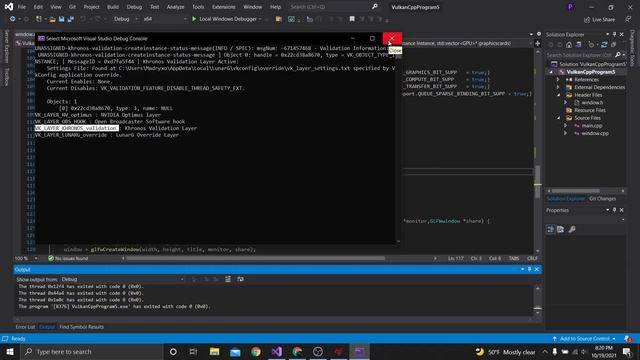
Task: Click the Output panel vertical scrollbar
Action: tap(538, 299)
